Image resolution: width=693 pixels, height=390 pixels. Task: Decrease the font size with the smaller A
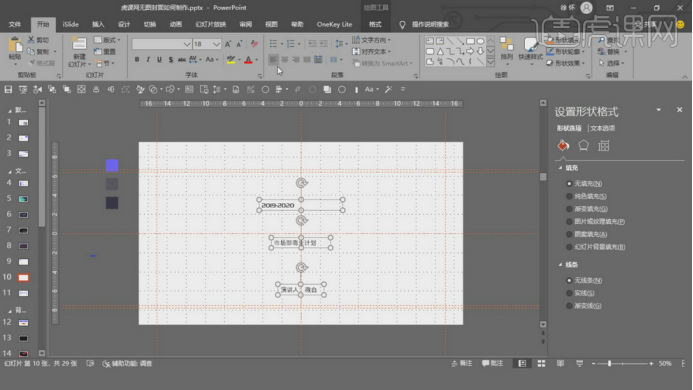coord(239,44)
